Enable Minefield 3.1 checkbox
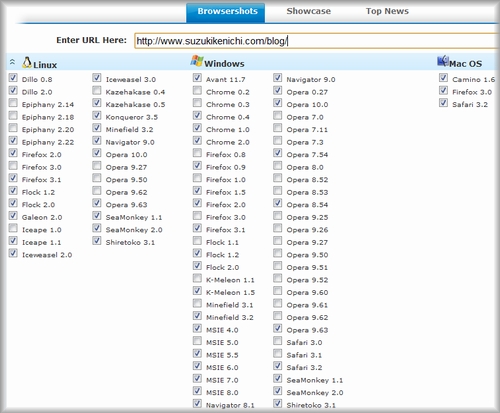Viewport: 500px width, 413px height. coord(197,303)
